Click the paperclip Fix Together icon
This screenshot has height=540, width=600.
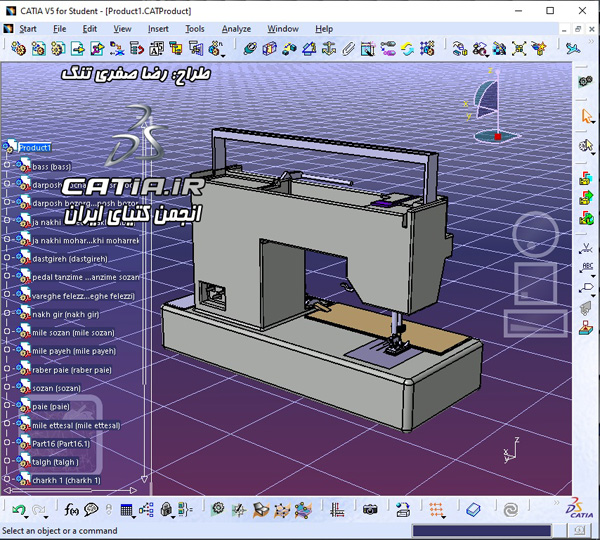click(348, 49)
